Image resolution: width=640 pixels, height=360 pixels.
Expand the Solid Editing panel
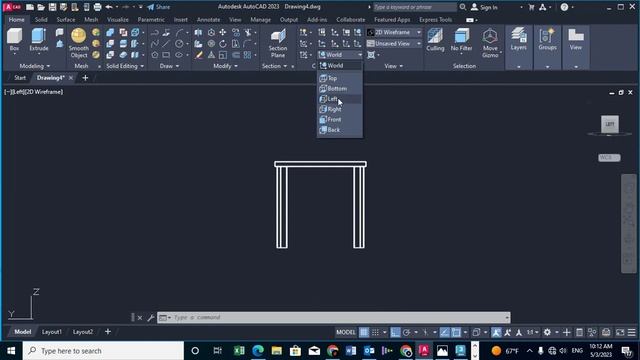click(x=125, y=66)
